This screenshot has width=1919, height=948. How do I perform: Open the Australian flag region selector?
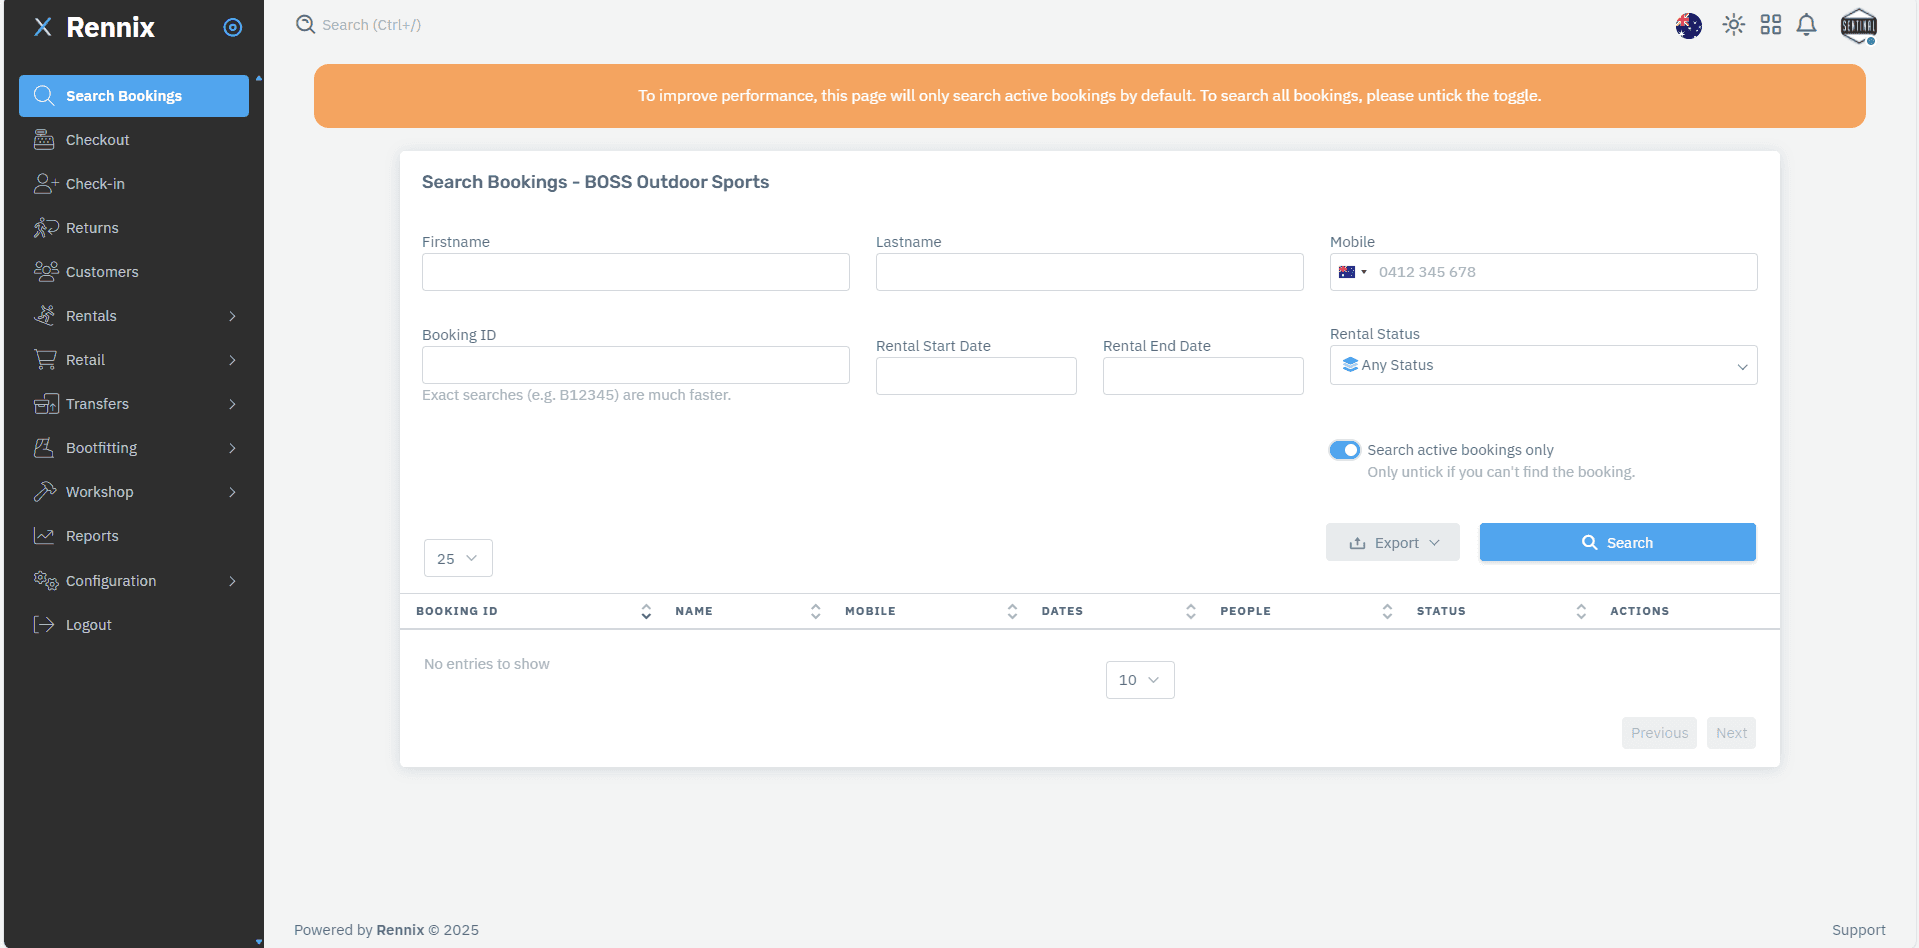(x=1689, y=25)
